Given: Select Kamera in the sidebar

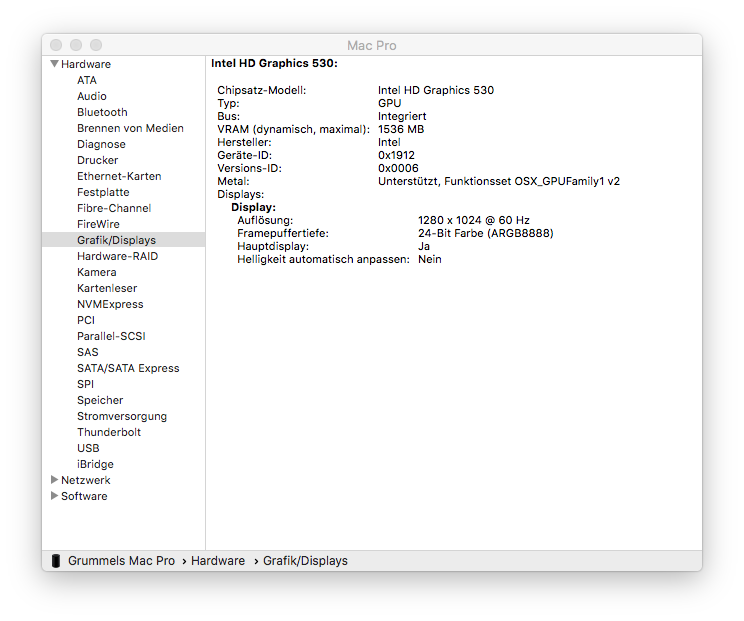Looking at the screenshot, I should click(x=96, y=272).
